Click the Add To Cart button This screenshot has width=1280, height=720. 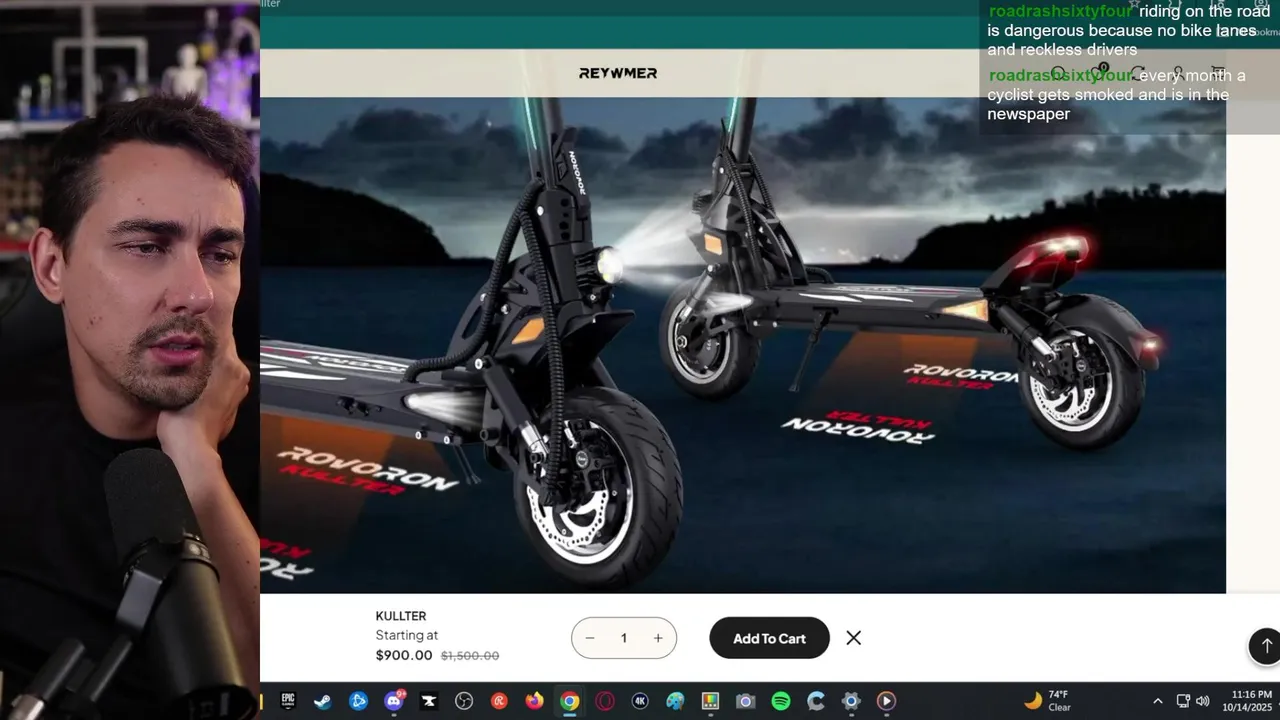pos(769,638)
